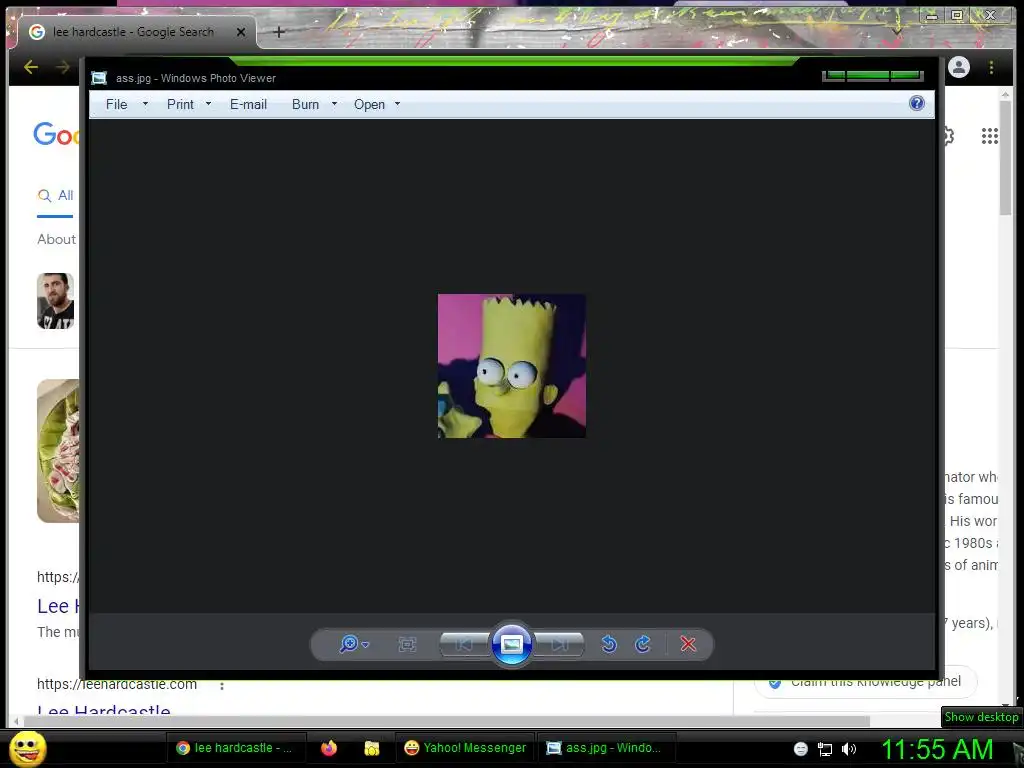Open the Open menu in Photo Viewer

pyautogui.click(x=370, y=104)
